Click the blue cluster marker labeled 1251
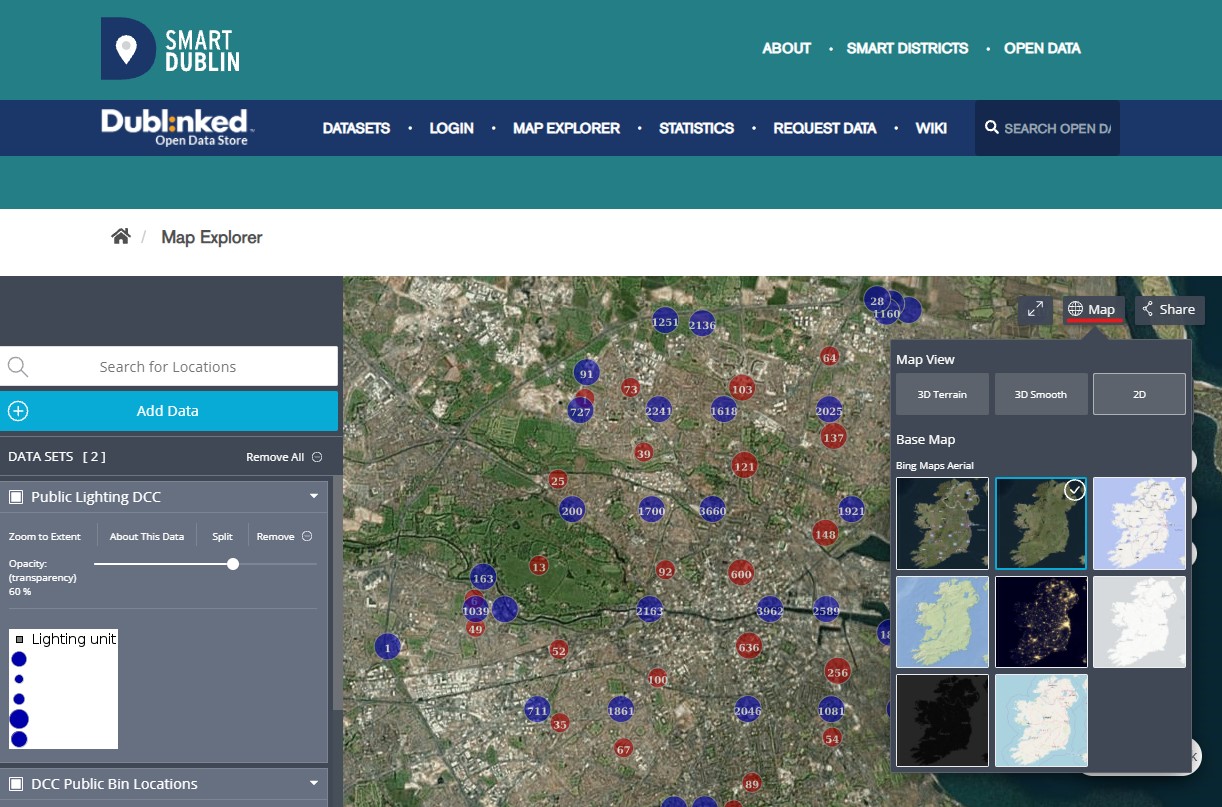Screen dimensions: 1222x807 [x=665, y=322]
